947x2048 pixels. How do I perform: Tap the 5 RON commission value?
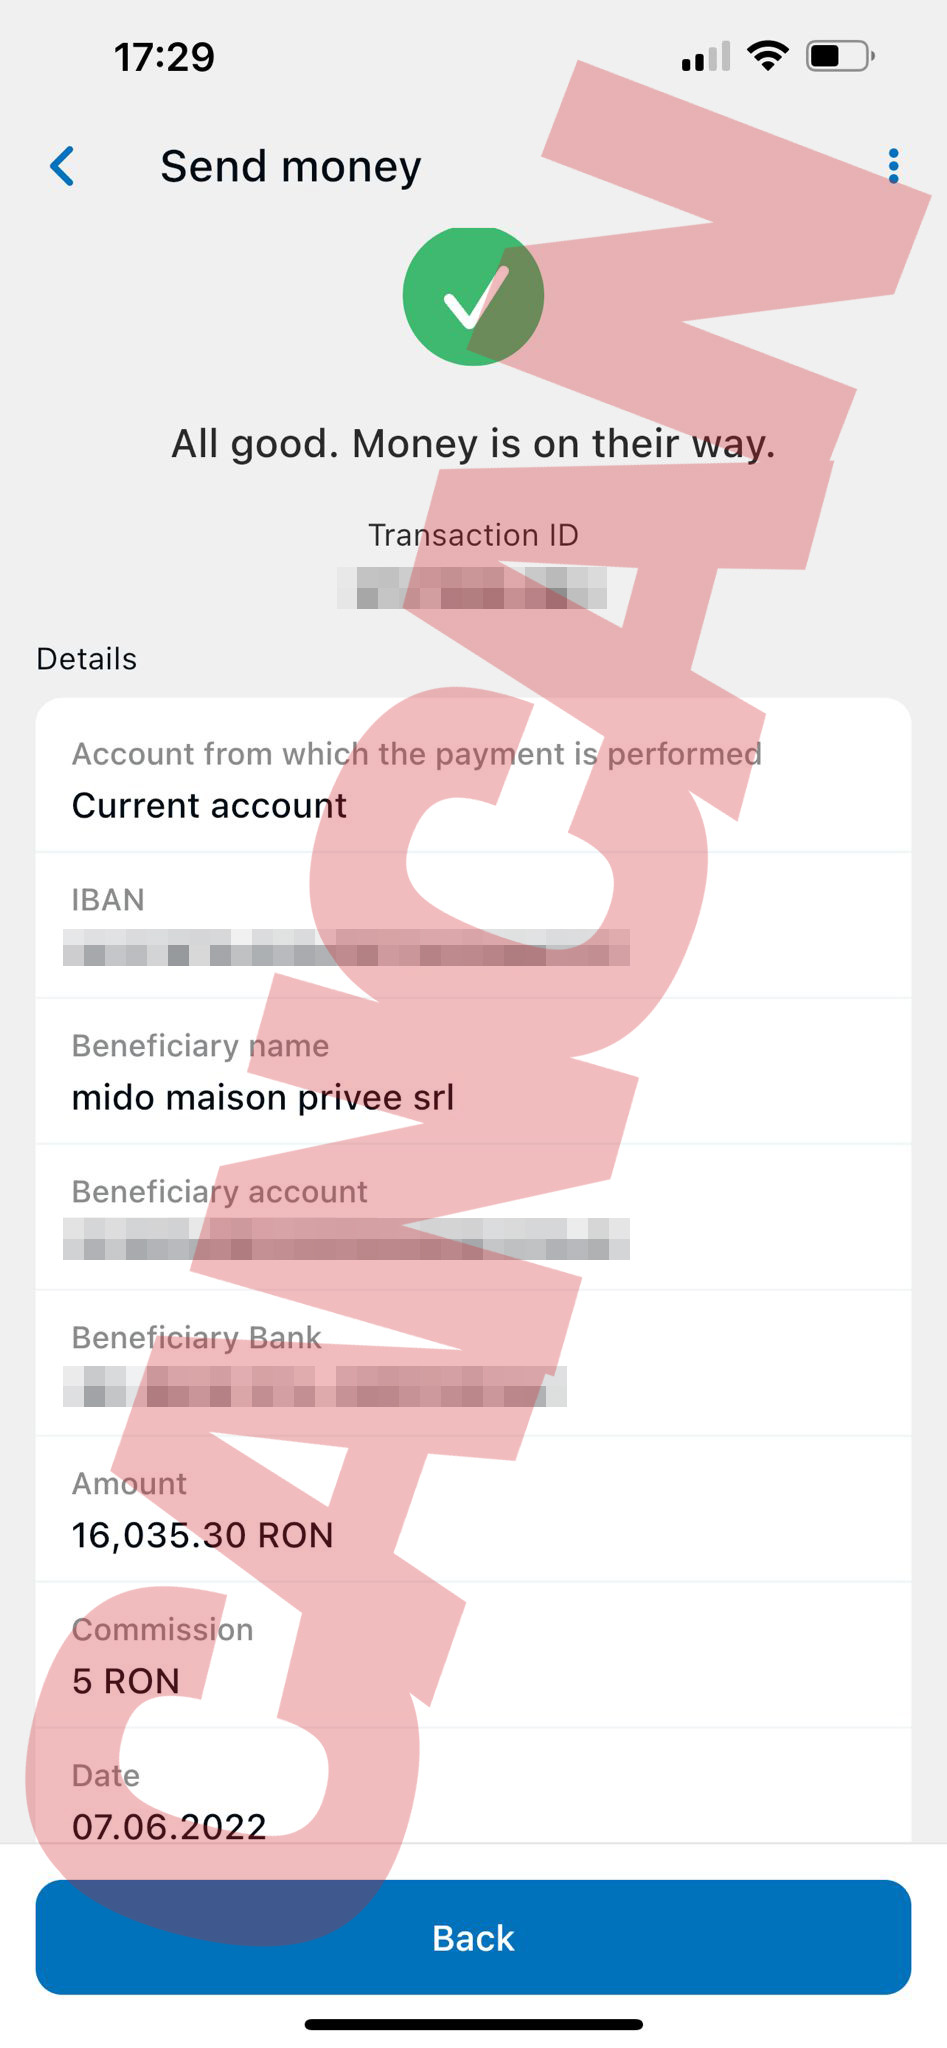[x=126, y=1681]
